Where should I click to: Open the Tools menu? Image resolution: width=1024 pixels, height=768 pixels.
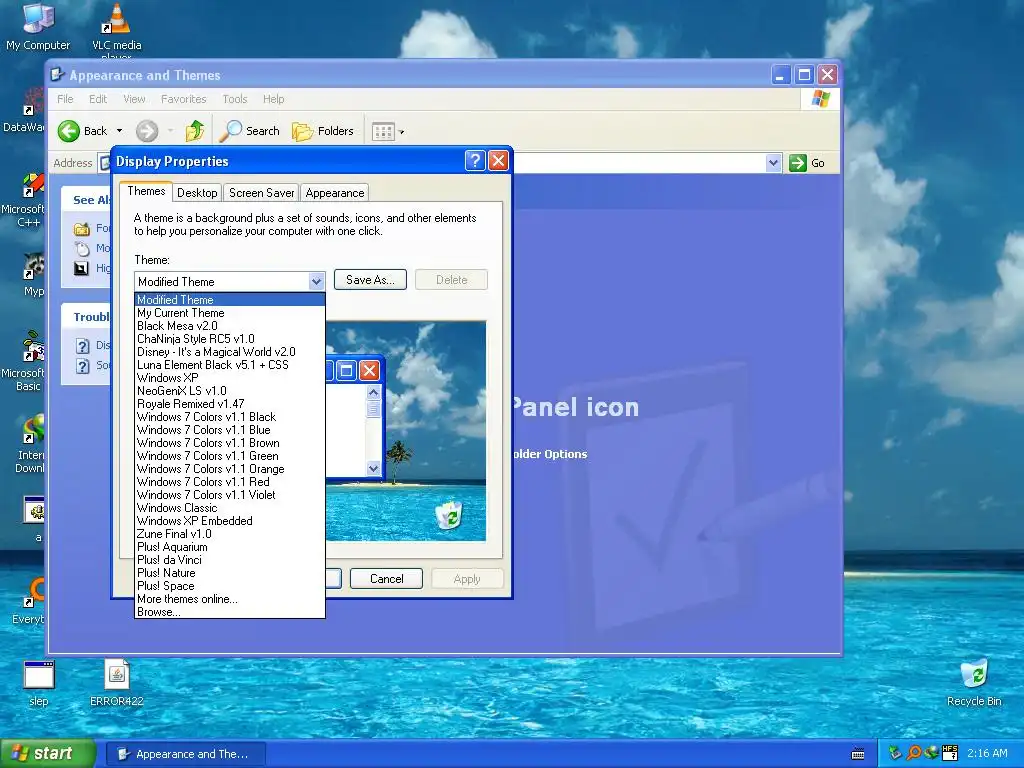tap(234, 99)
